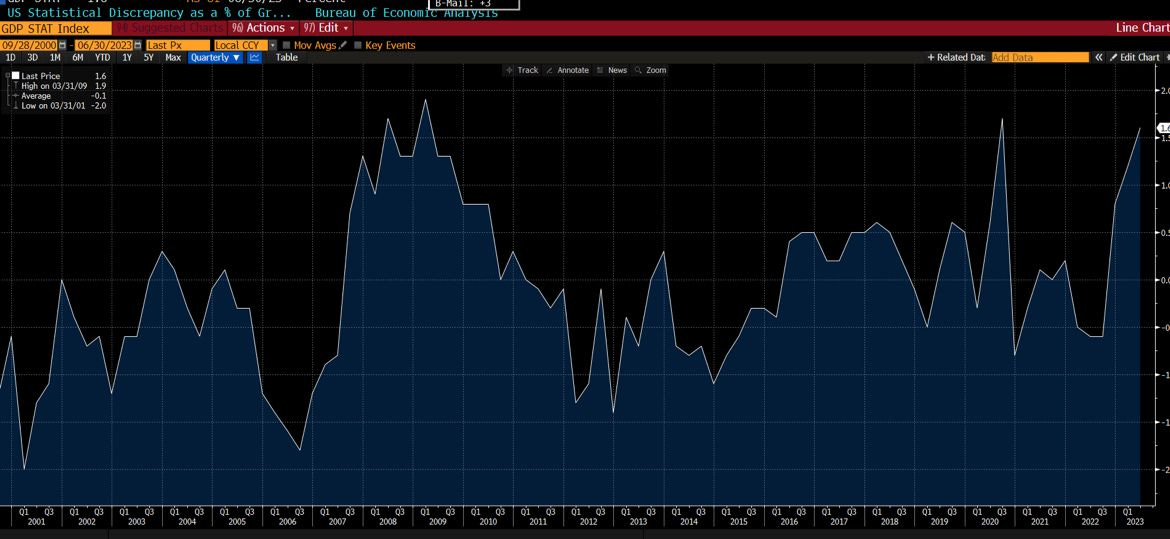The height and width of the screenshot is (539, 1170).
Task: Click the Last Price legend white square
Action: 15,76
